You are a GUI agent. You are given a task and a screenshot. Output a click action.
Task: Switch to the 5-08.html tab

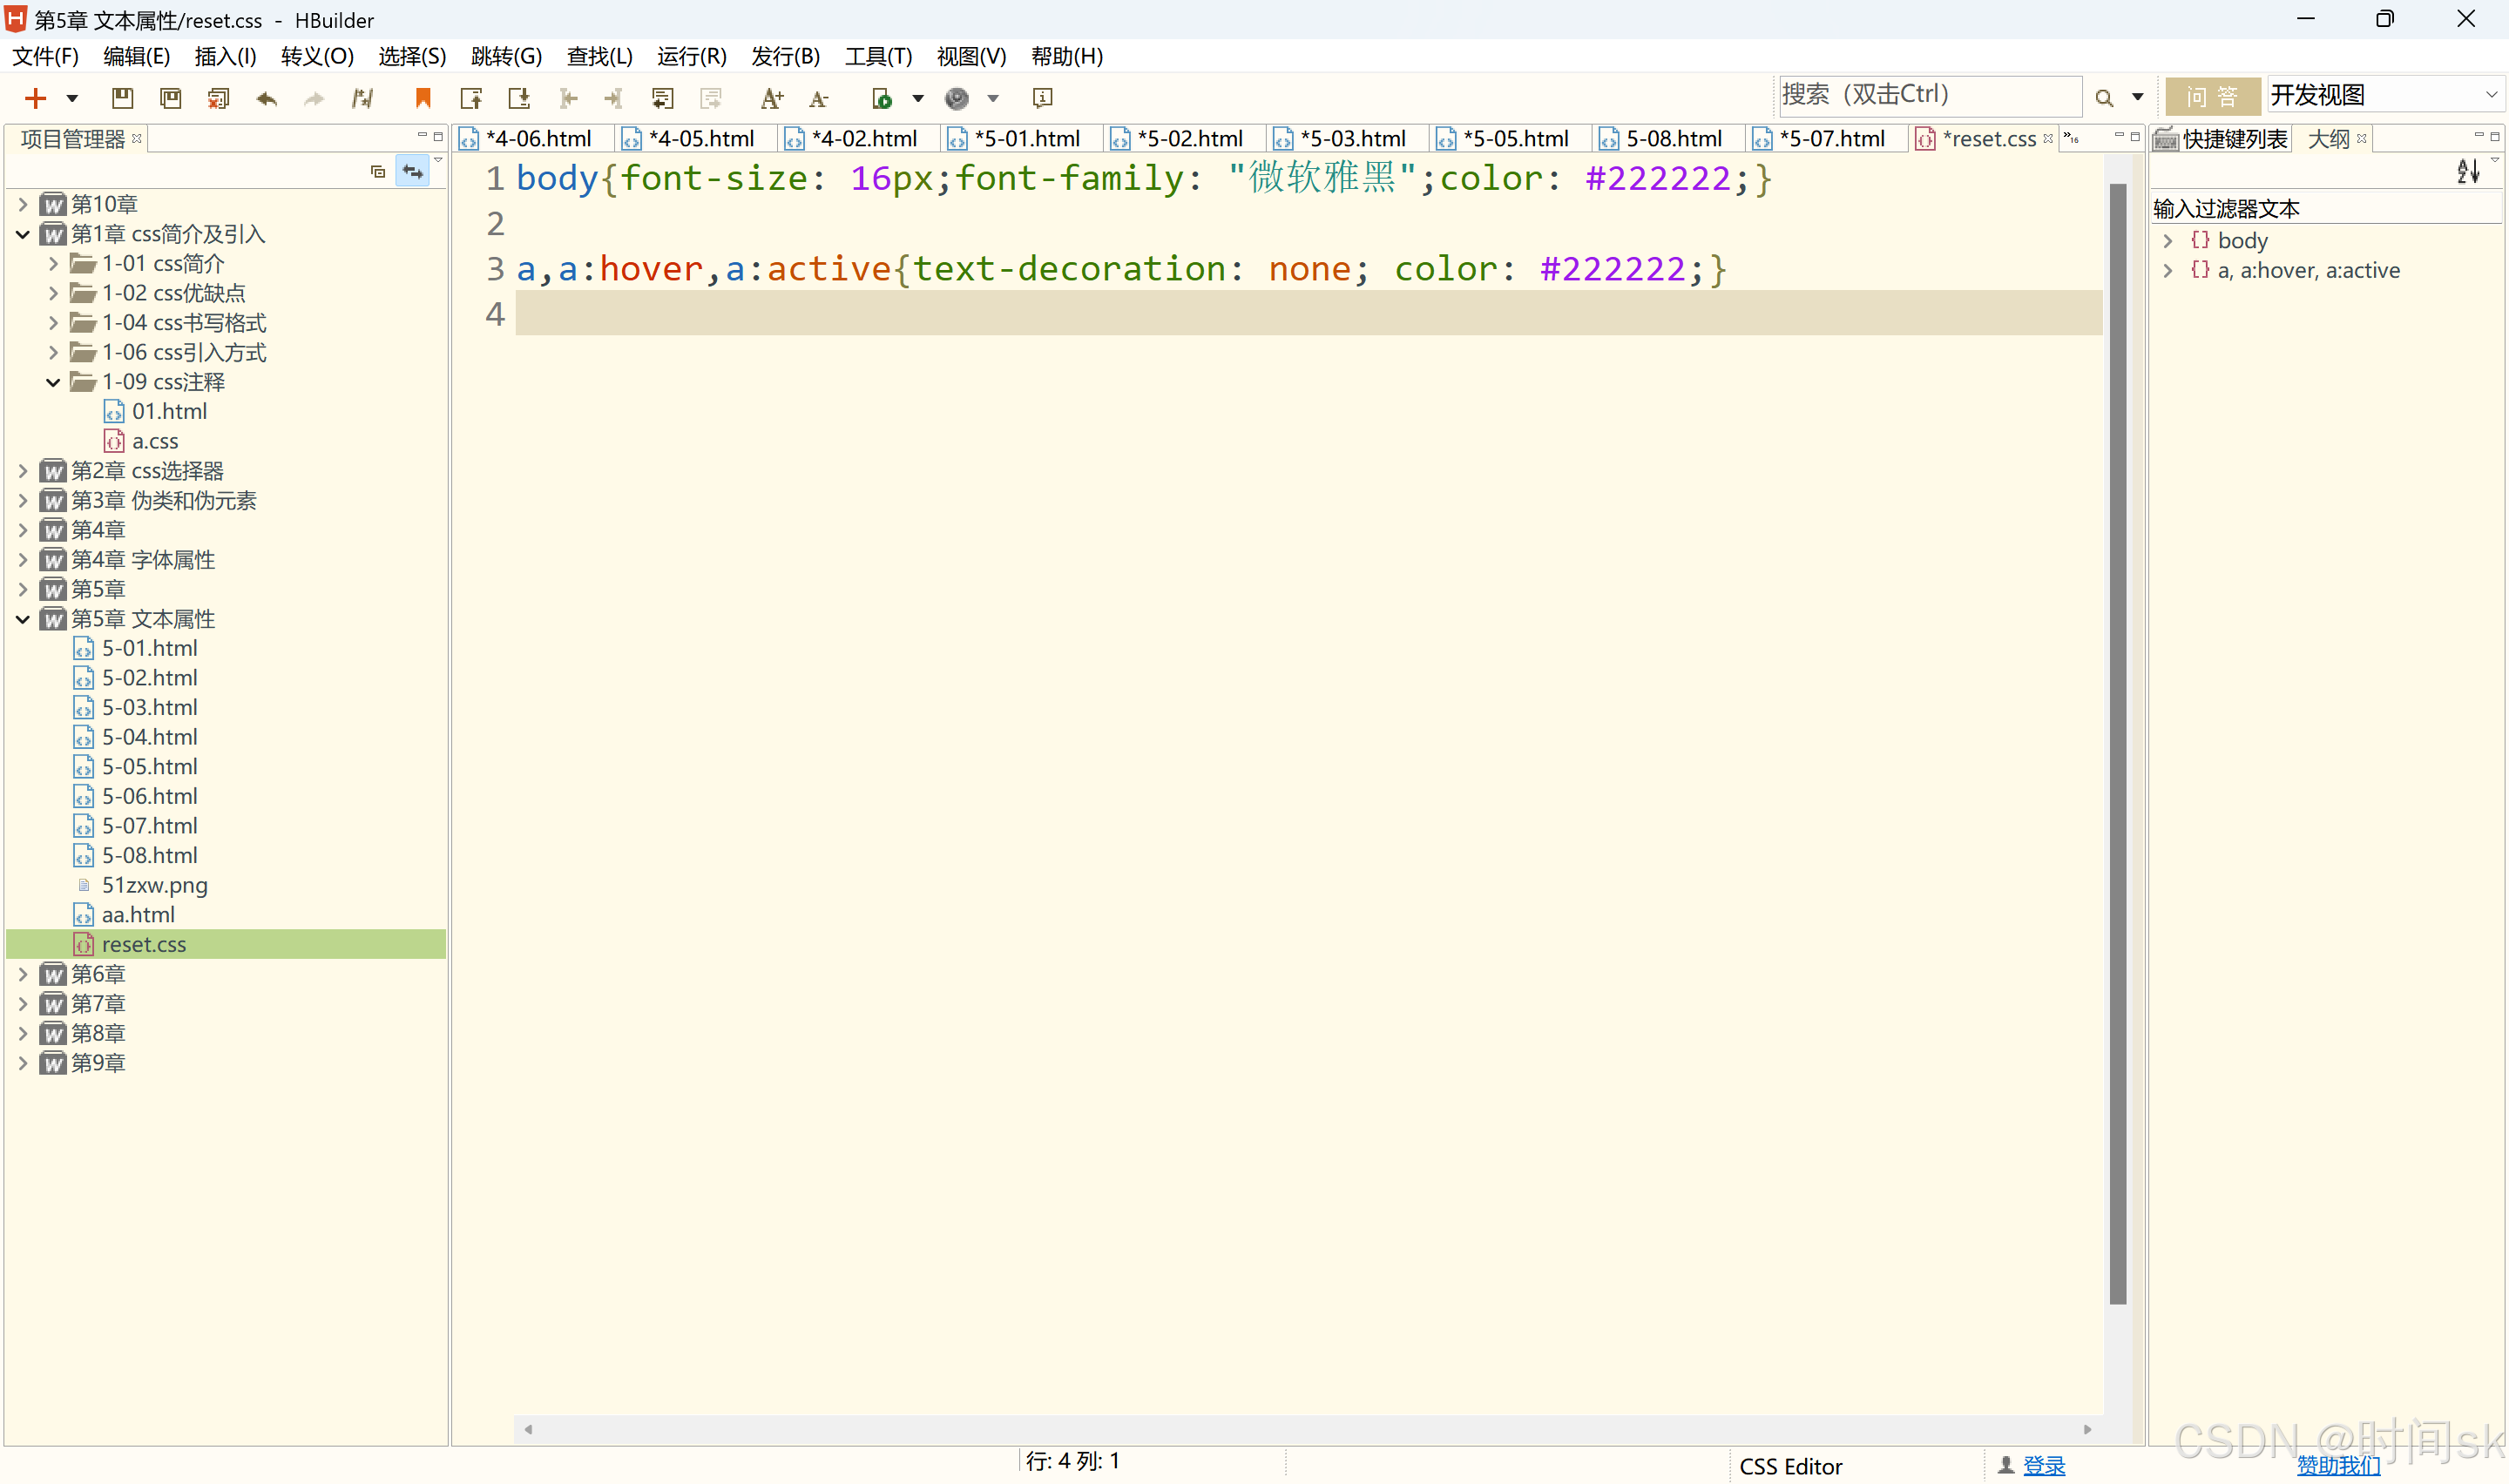(1672, 139)
